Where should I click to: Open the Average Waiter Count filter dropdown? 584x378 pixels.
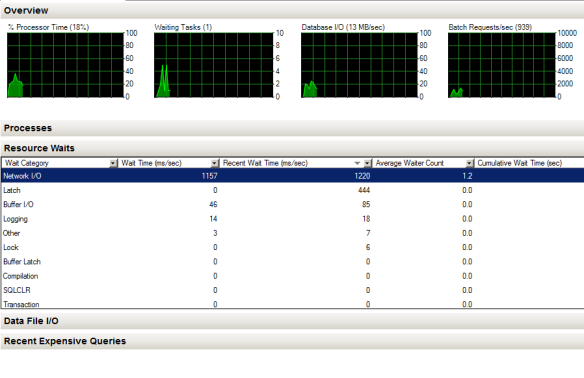(469, 163)
